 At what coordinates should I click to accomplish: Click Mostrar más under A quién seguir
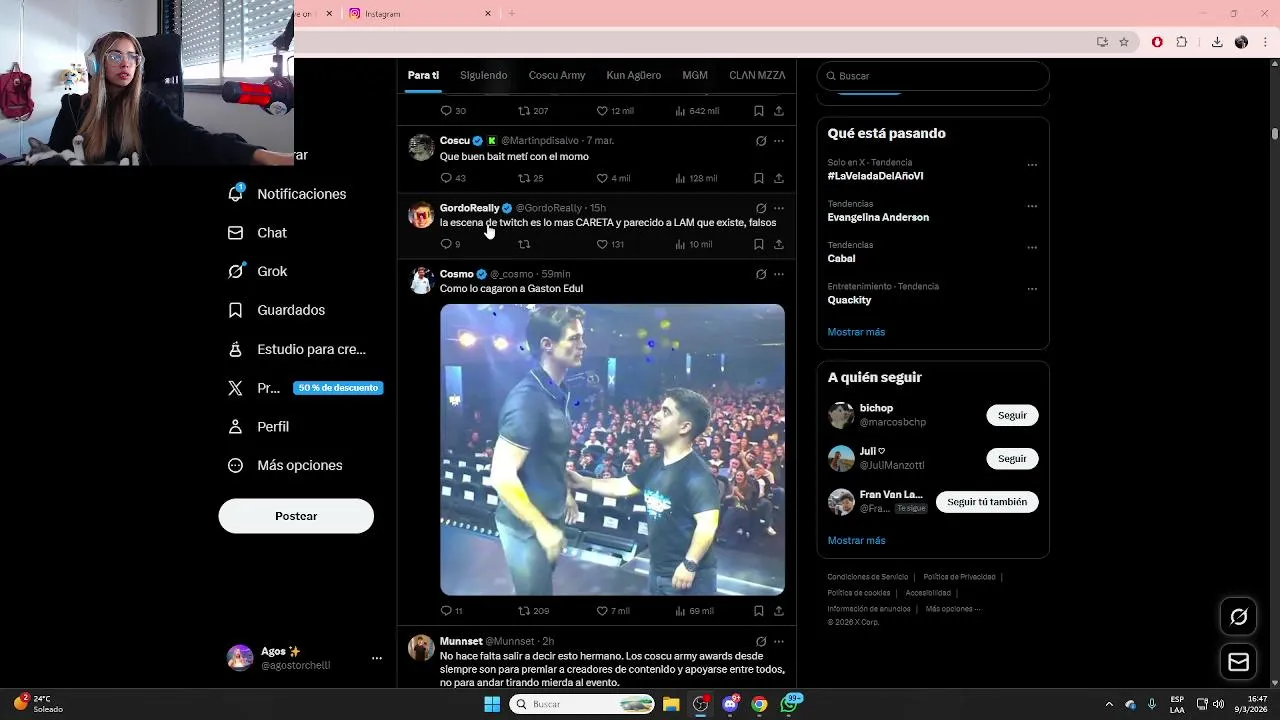pyautogui.click(x=856, y=540)
